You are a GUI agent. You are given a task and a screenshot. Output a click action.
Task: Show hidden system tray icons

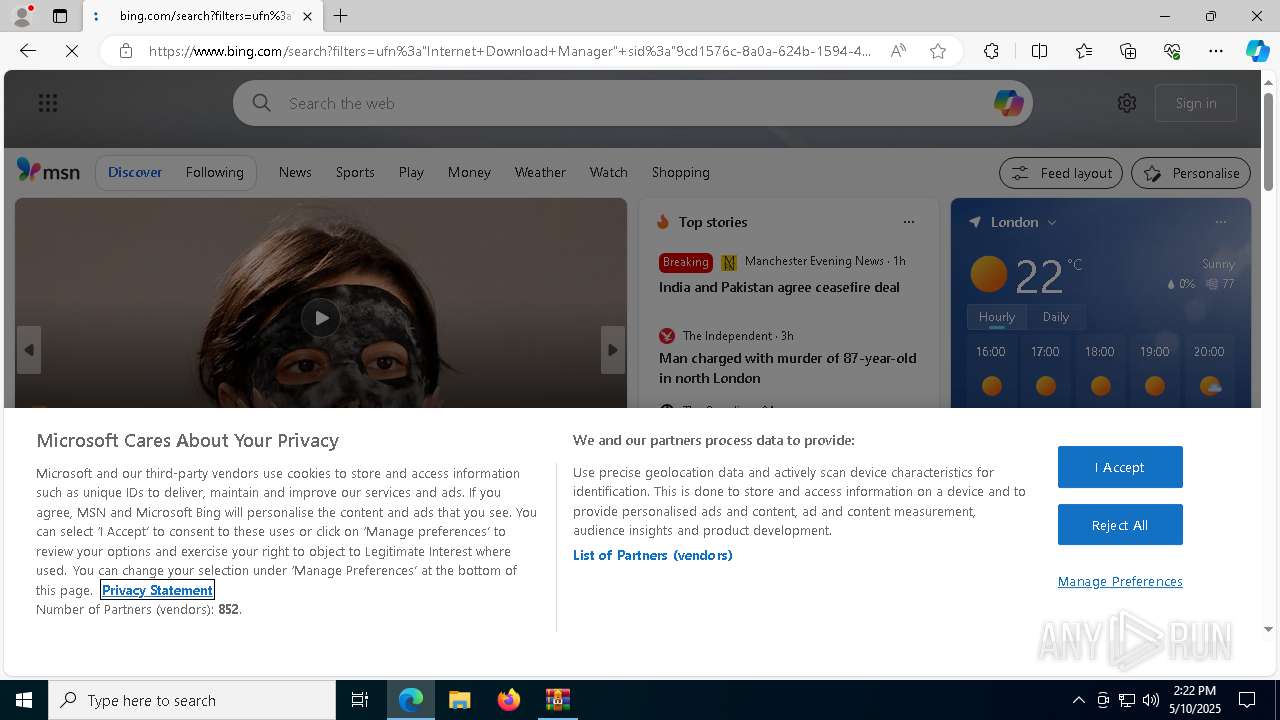tap(1078, 700)
